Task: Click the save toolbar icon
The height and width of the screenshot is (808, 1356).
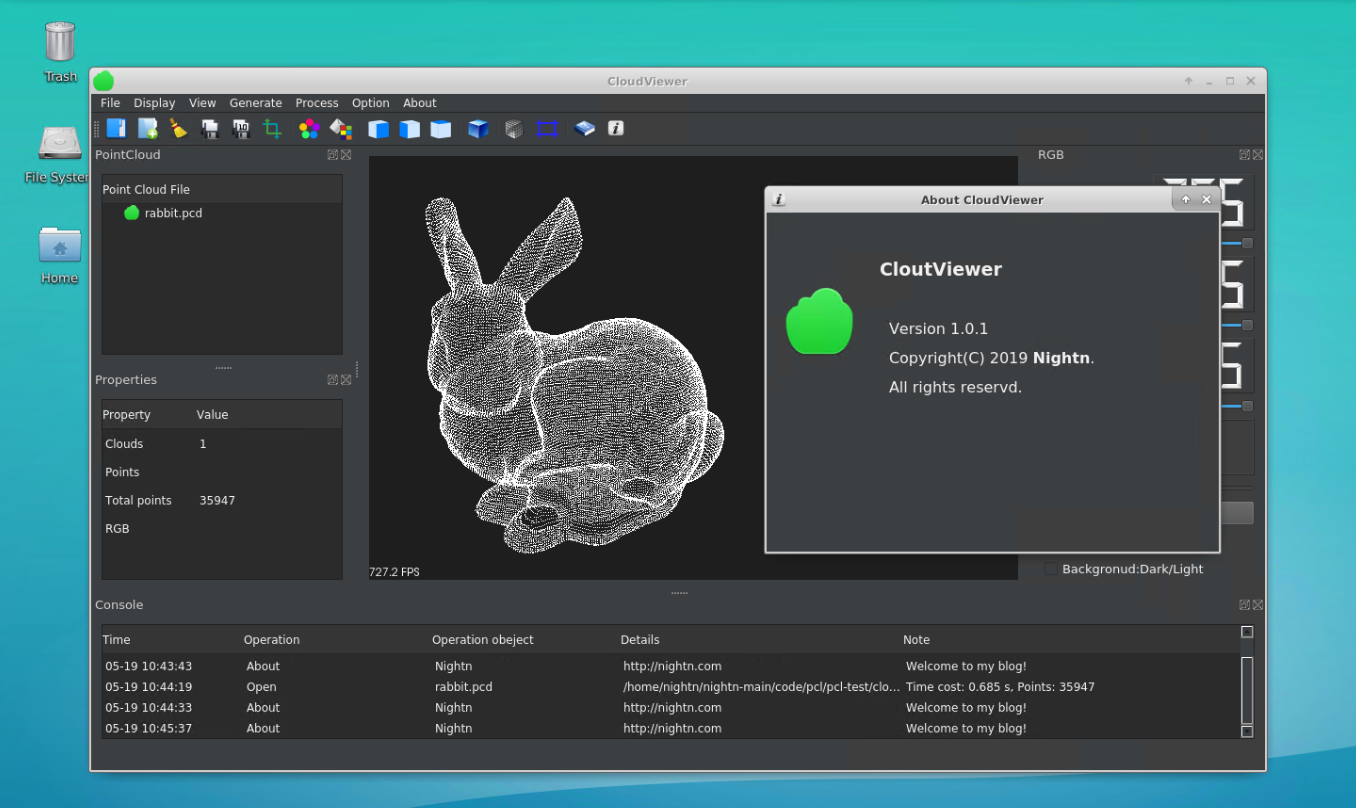Action: tap(210, 128)
